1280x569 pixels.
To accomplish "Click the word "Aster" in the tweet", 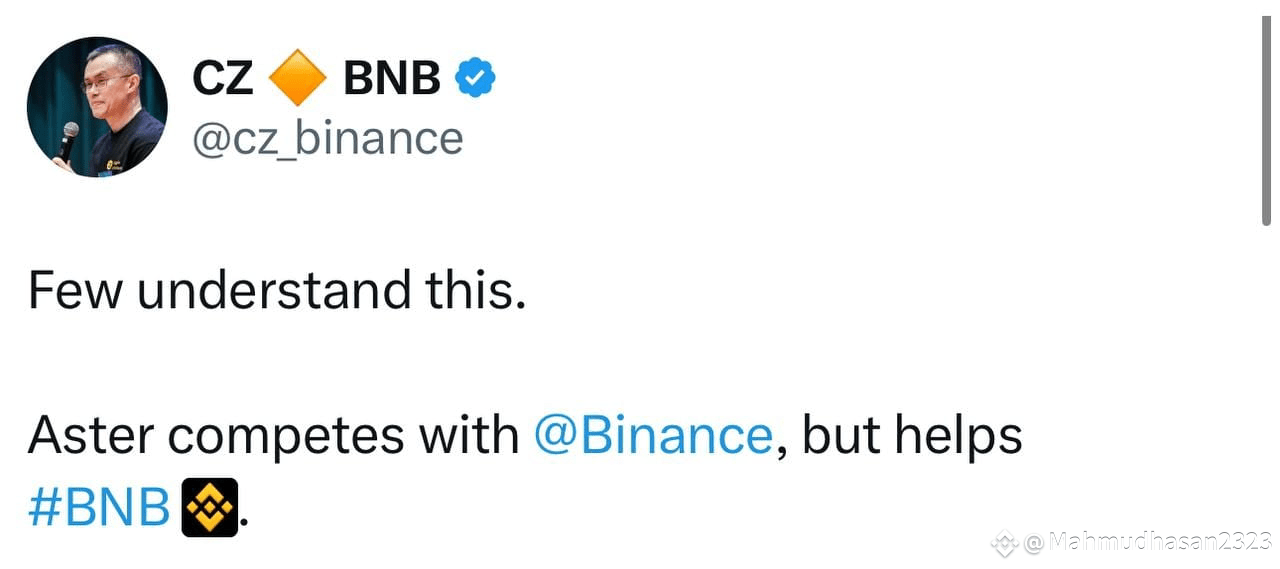I will click(91, 435).
